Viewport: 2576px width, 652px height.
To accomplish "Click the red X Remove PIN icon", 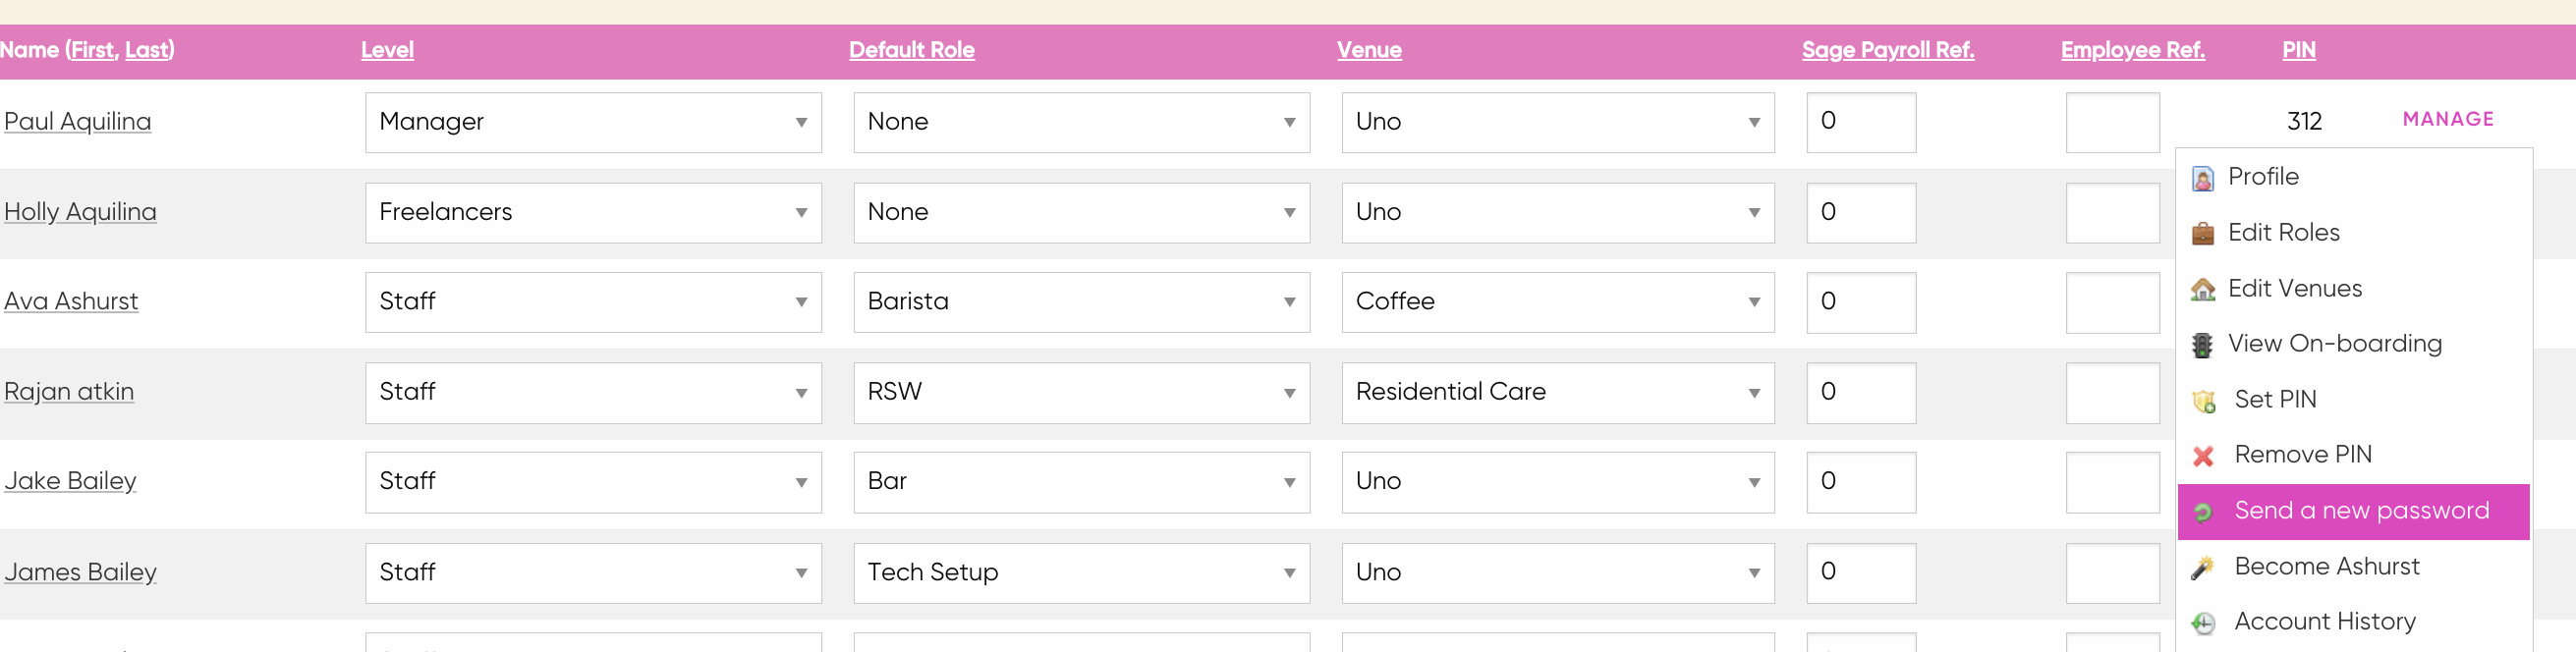I will [2202, 456].
